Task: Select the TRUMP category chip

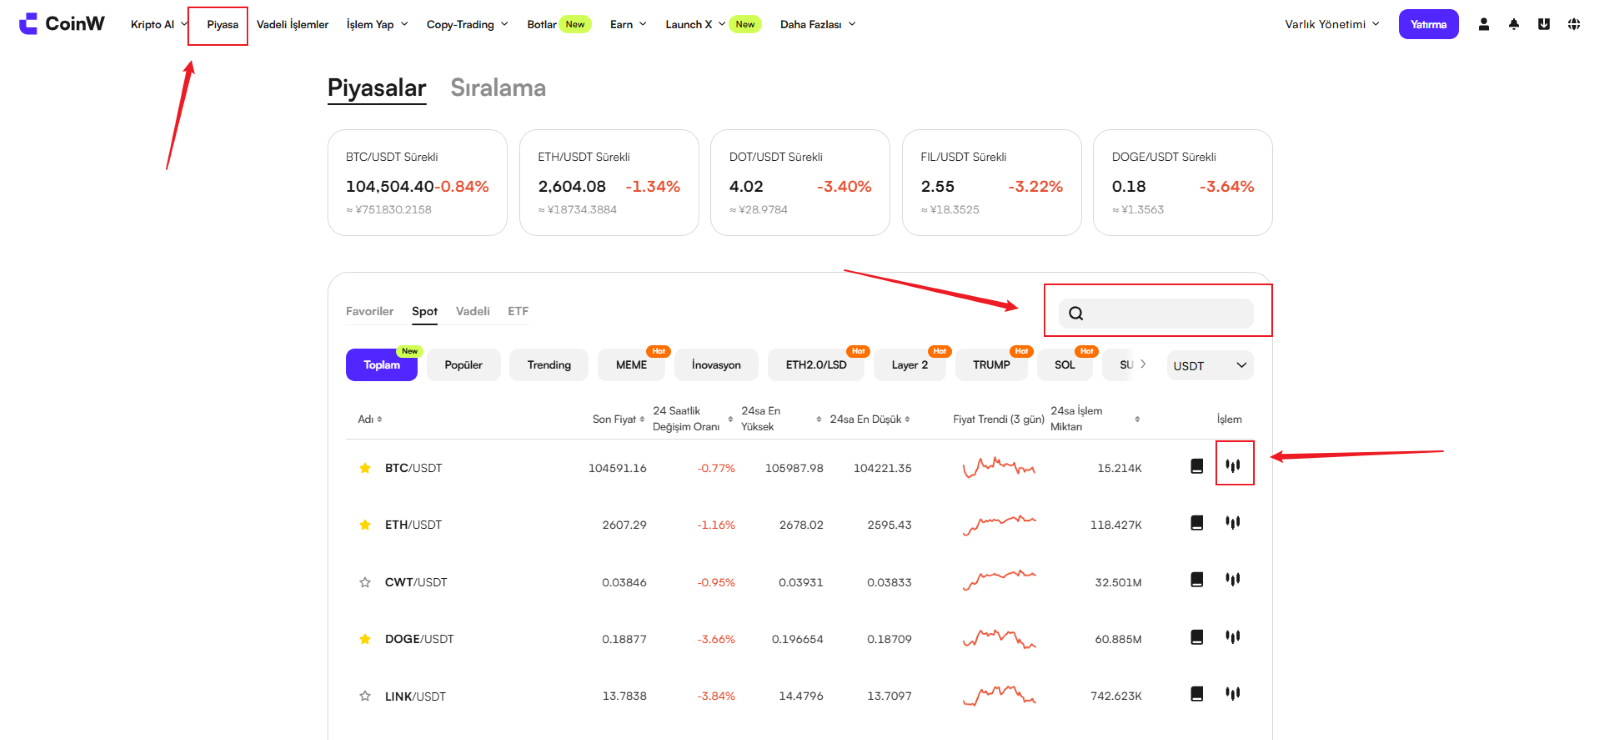Action: point(992,365)
